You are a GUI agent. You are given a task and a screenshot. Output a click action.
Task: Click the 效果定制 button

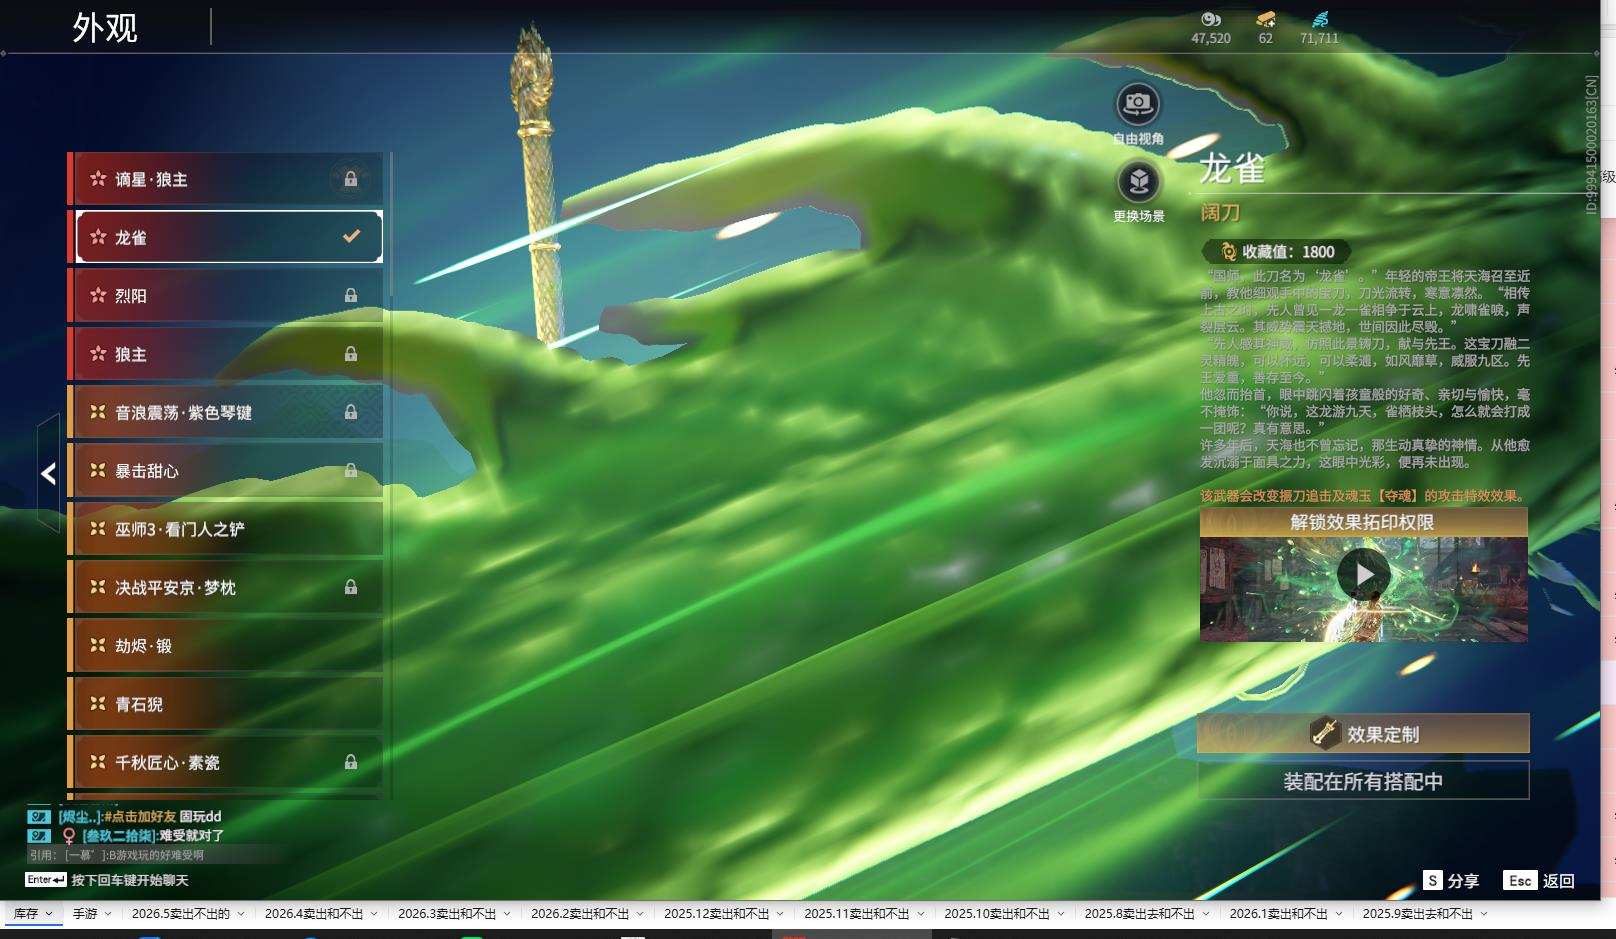coord(1363,734)
